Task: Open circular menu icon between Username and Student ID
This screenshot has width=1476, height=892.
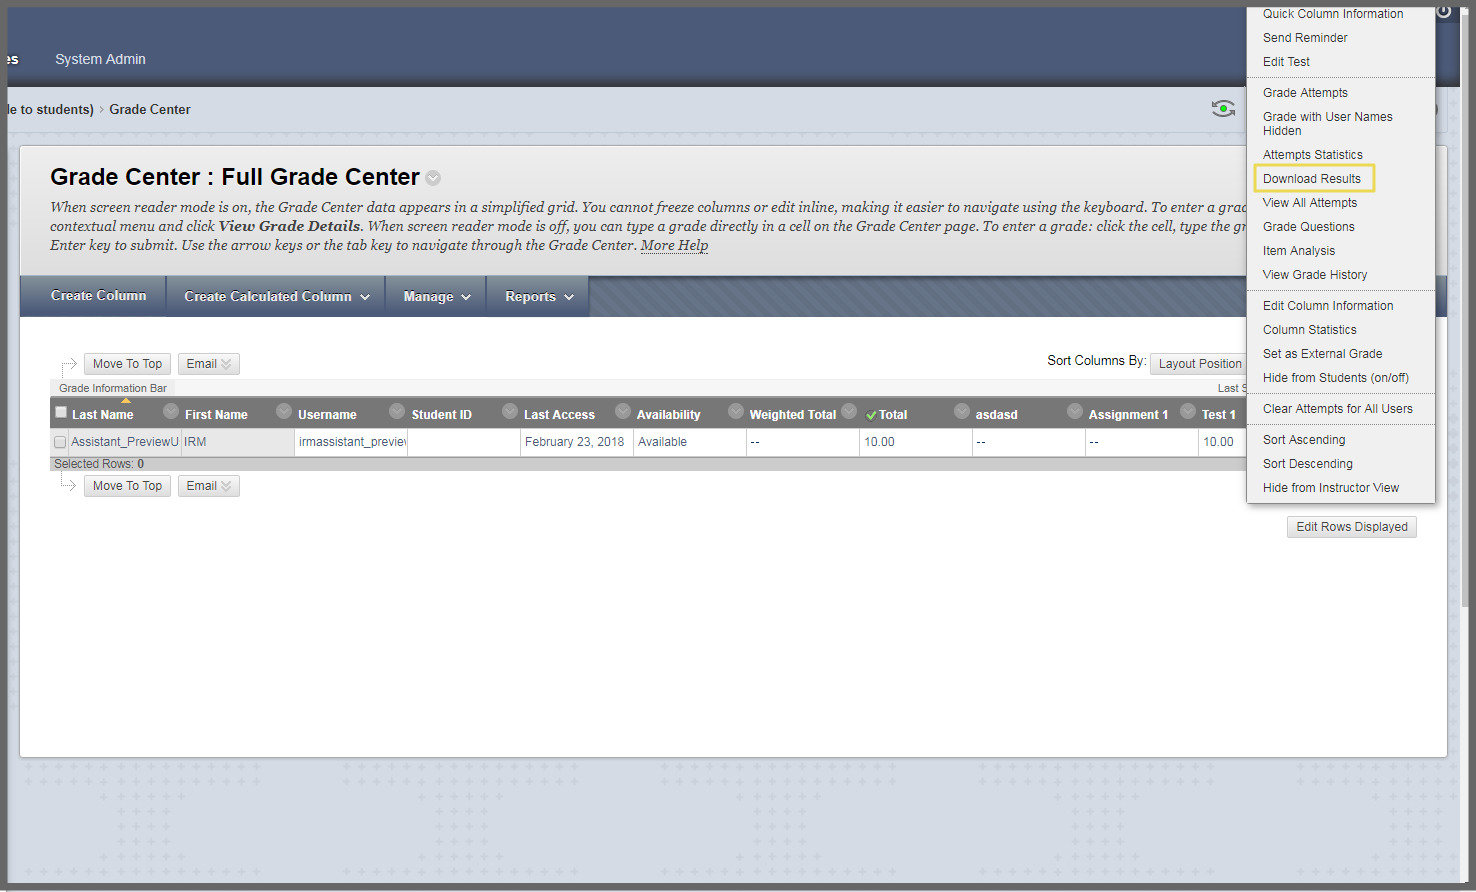Action: click(x=397, y=412)
